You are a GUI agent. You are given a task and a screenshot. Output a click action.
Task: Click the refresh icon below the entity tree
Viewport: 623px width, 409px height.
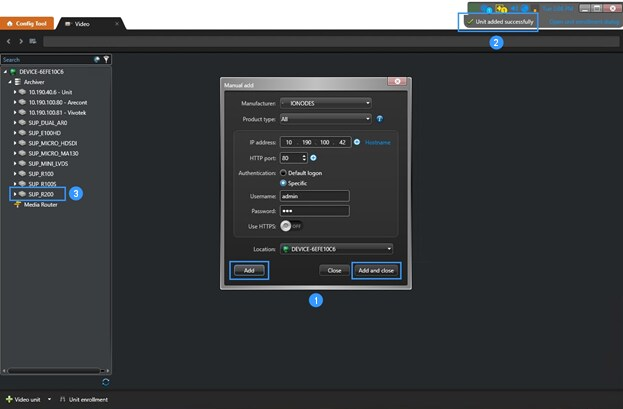(x=106, y=382)
